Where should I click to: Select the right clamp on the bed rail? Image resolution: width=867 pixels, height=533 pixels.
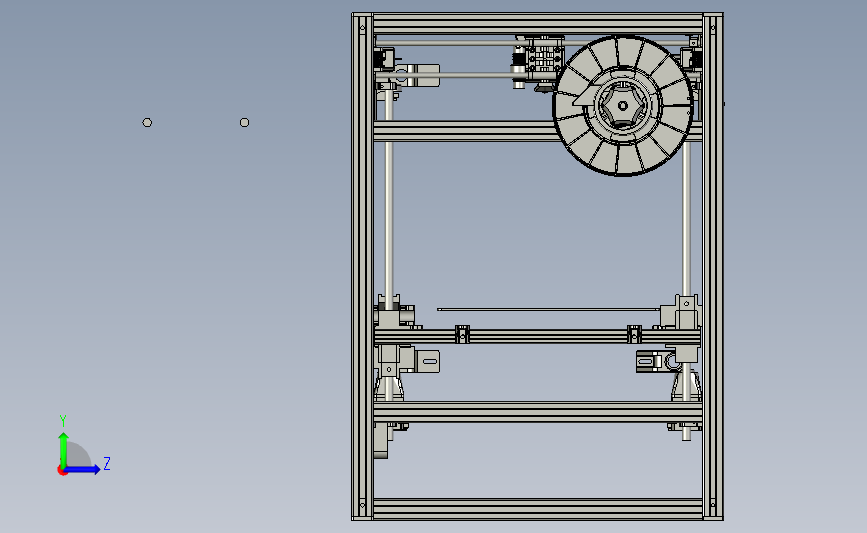click(634, 334)
